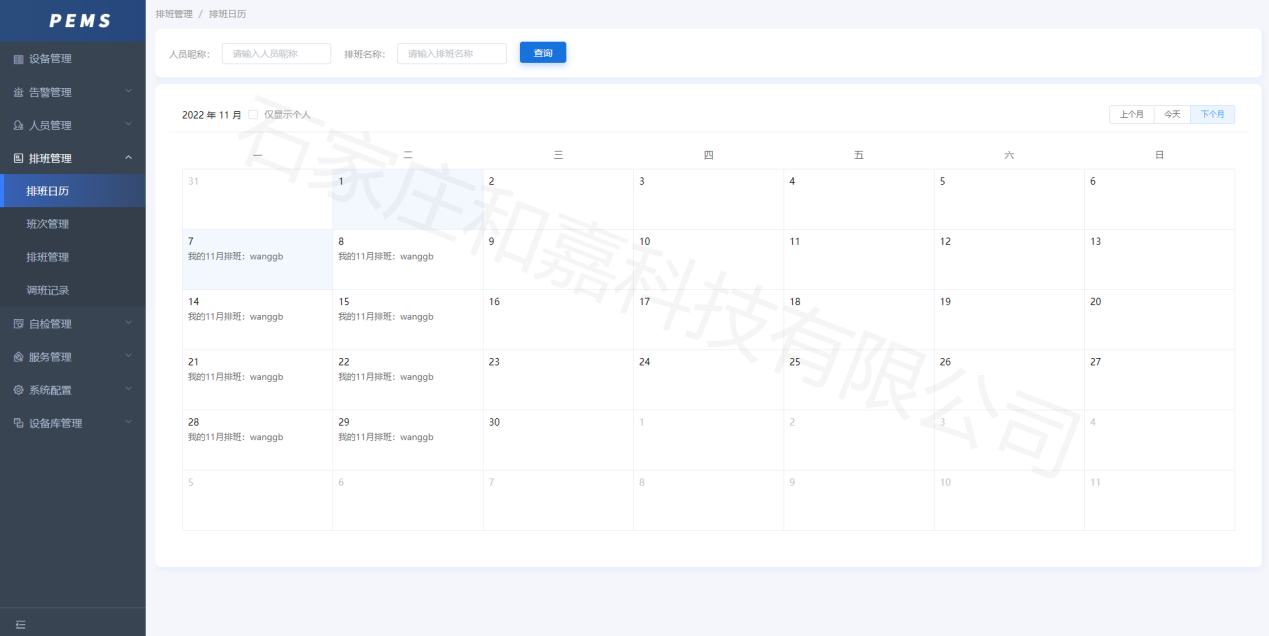Click the 设备管理 sidebar icon
This screenshot has width=1269, height=636.
18,59
